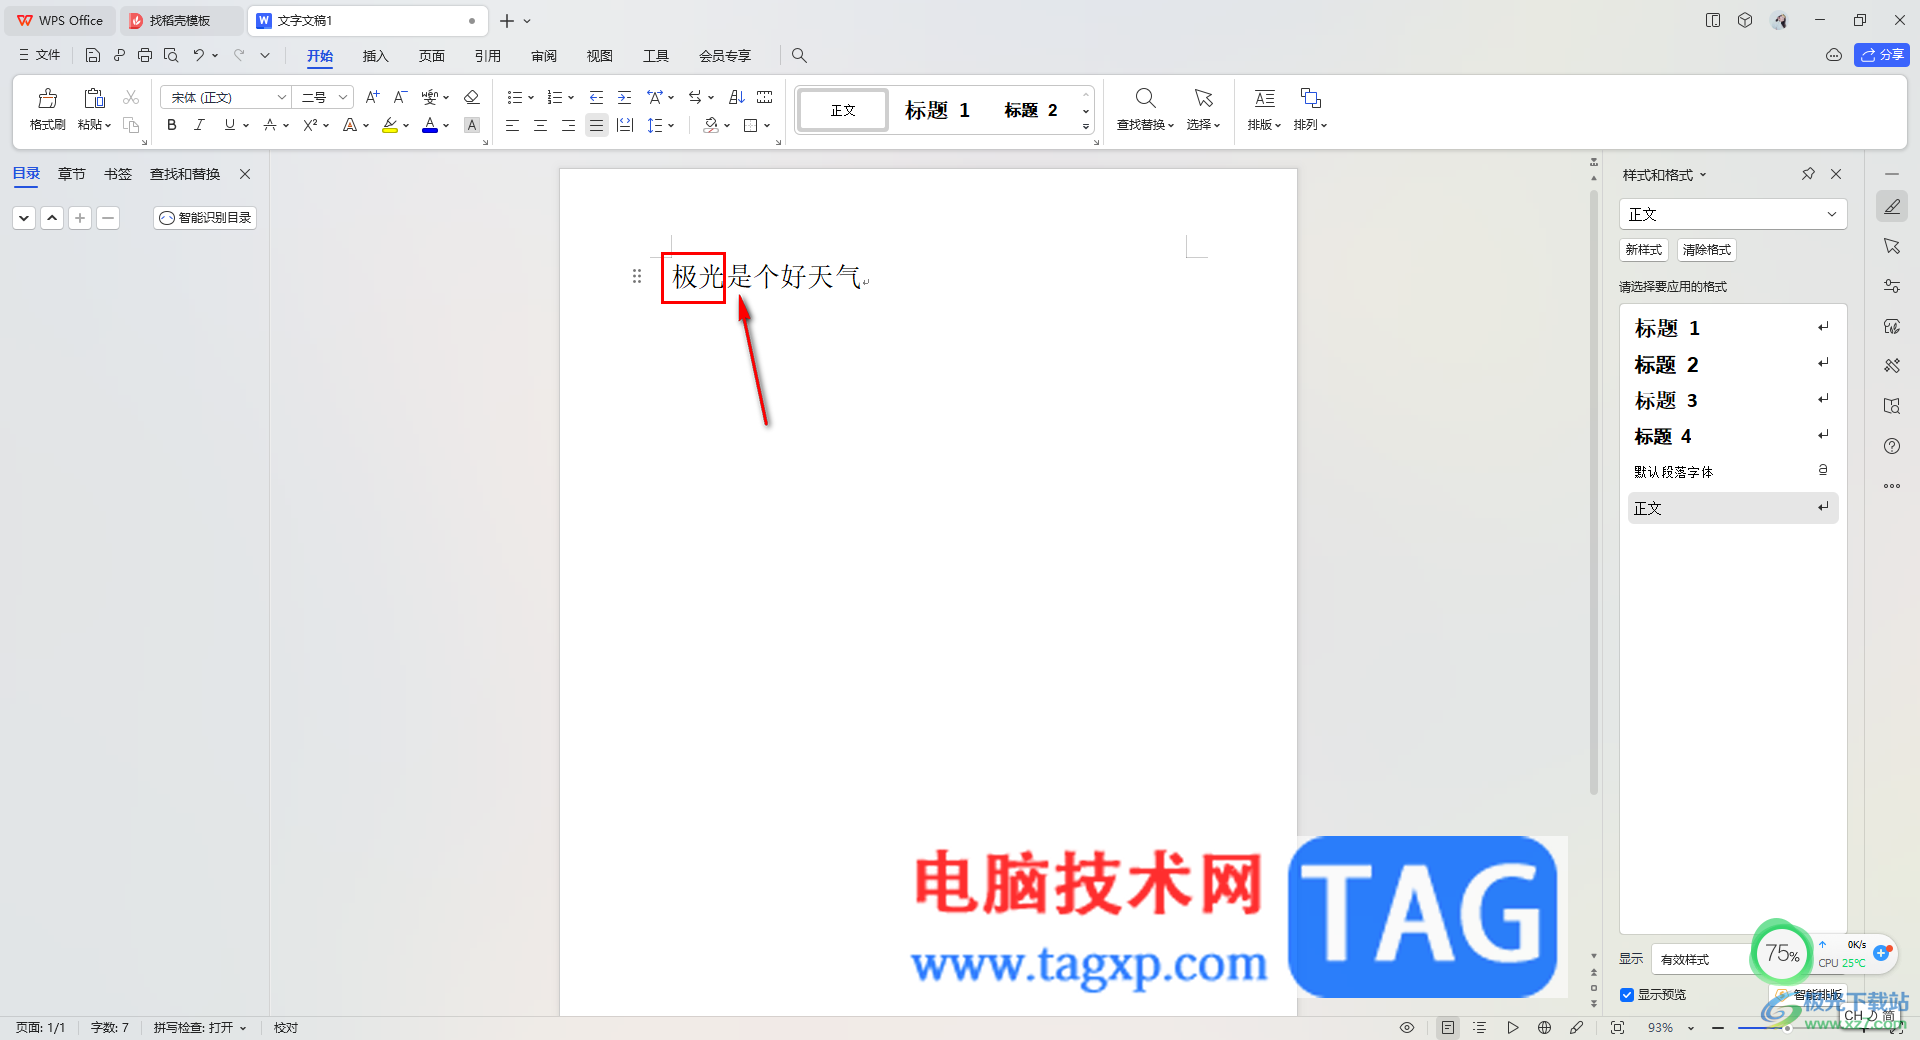Decrease font size with A- icon
Viewport: 1920px width, 1040px height.
[400, 97]
